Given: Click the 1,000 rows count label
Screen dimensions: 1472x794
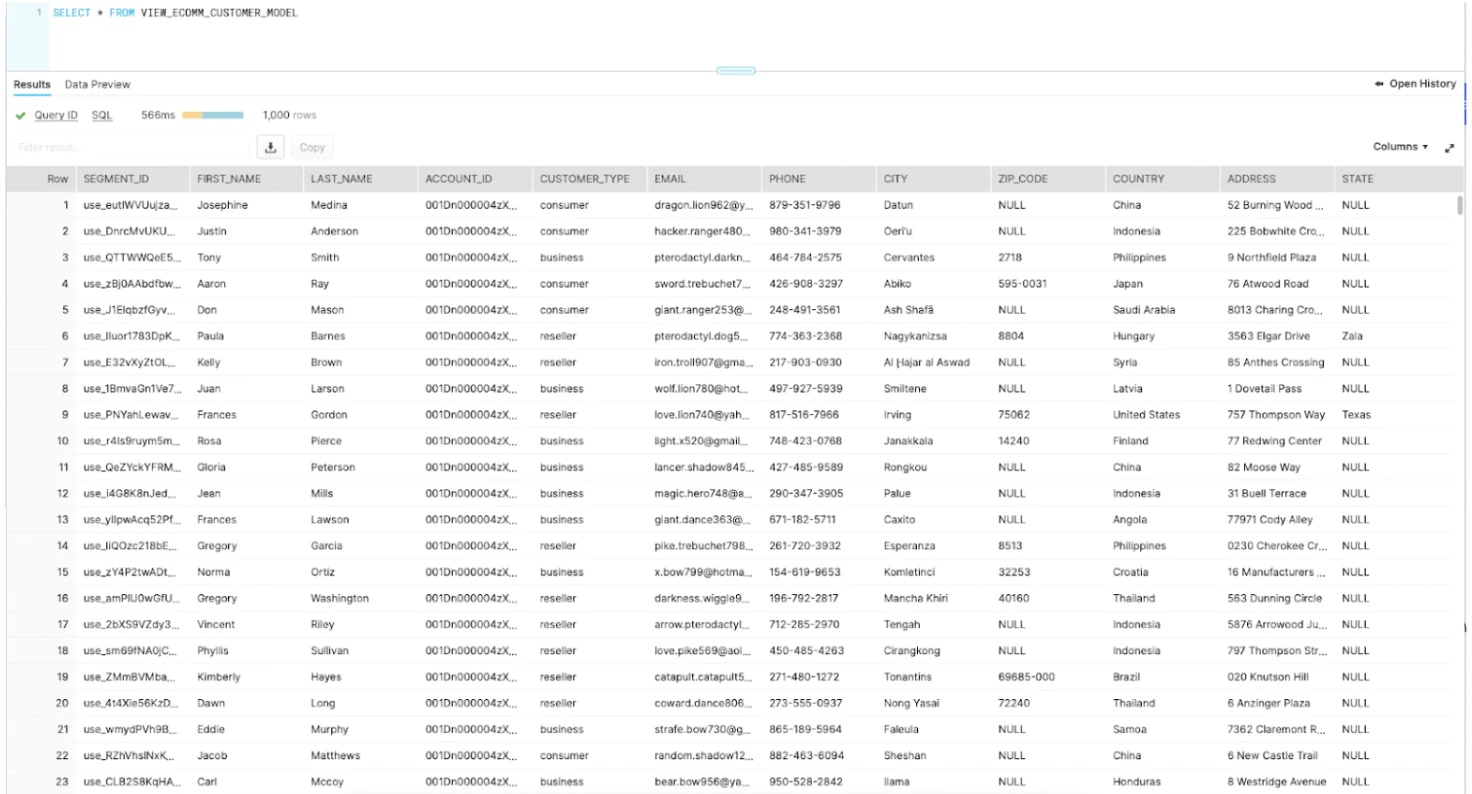Looking at the screenshot, I should (286, 115).
